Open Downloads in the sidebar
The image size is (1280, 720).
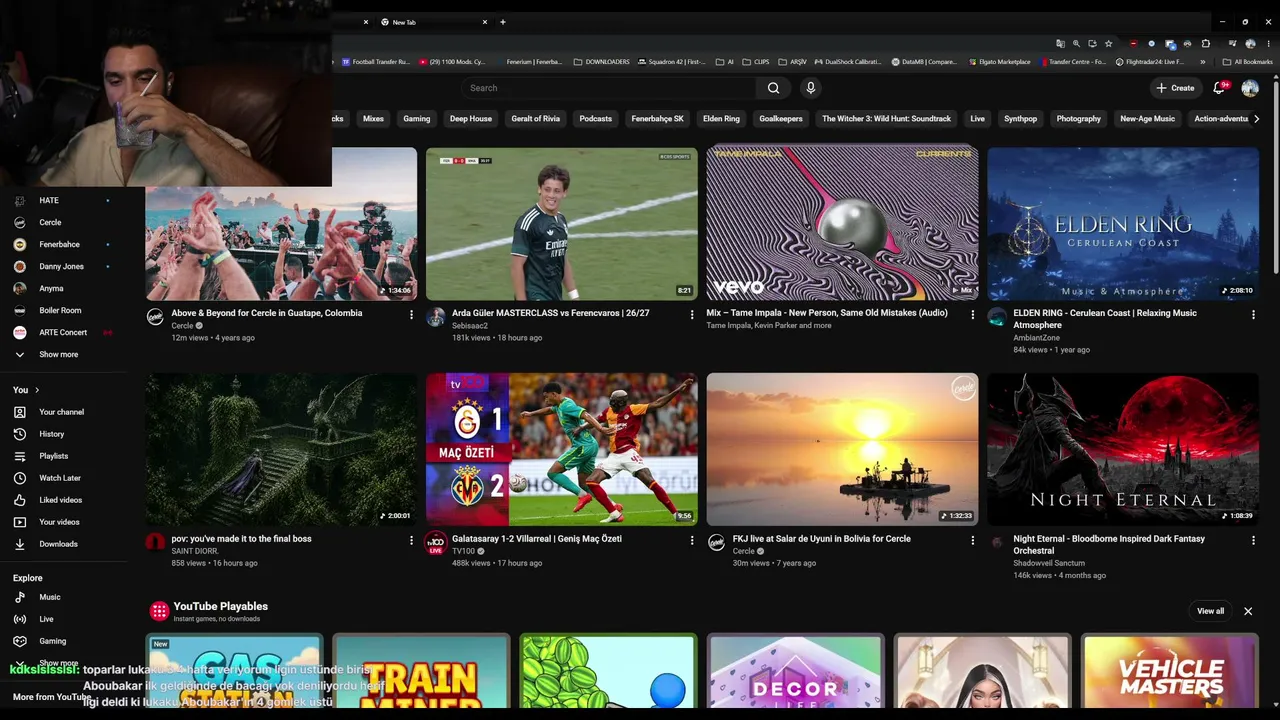(58, 544)
